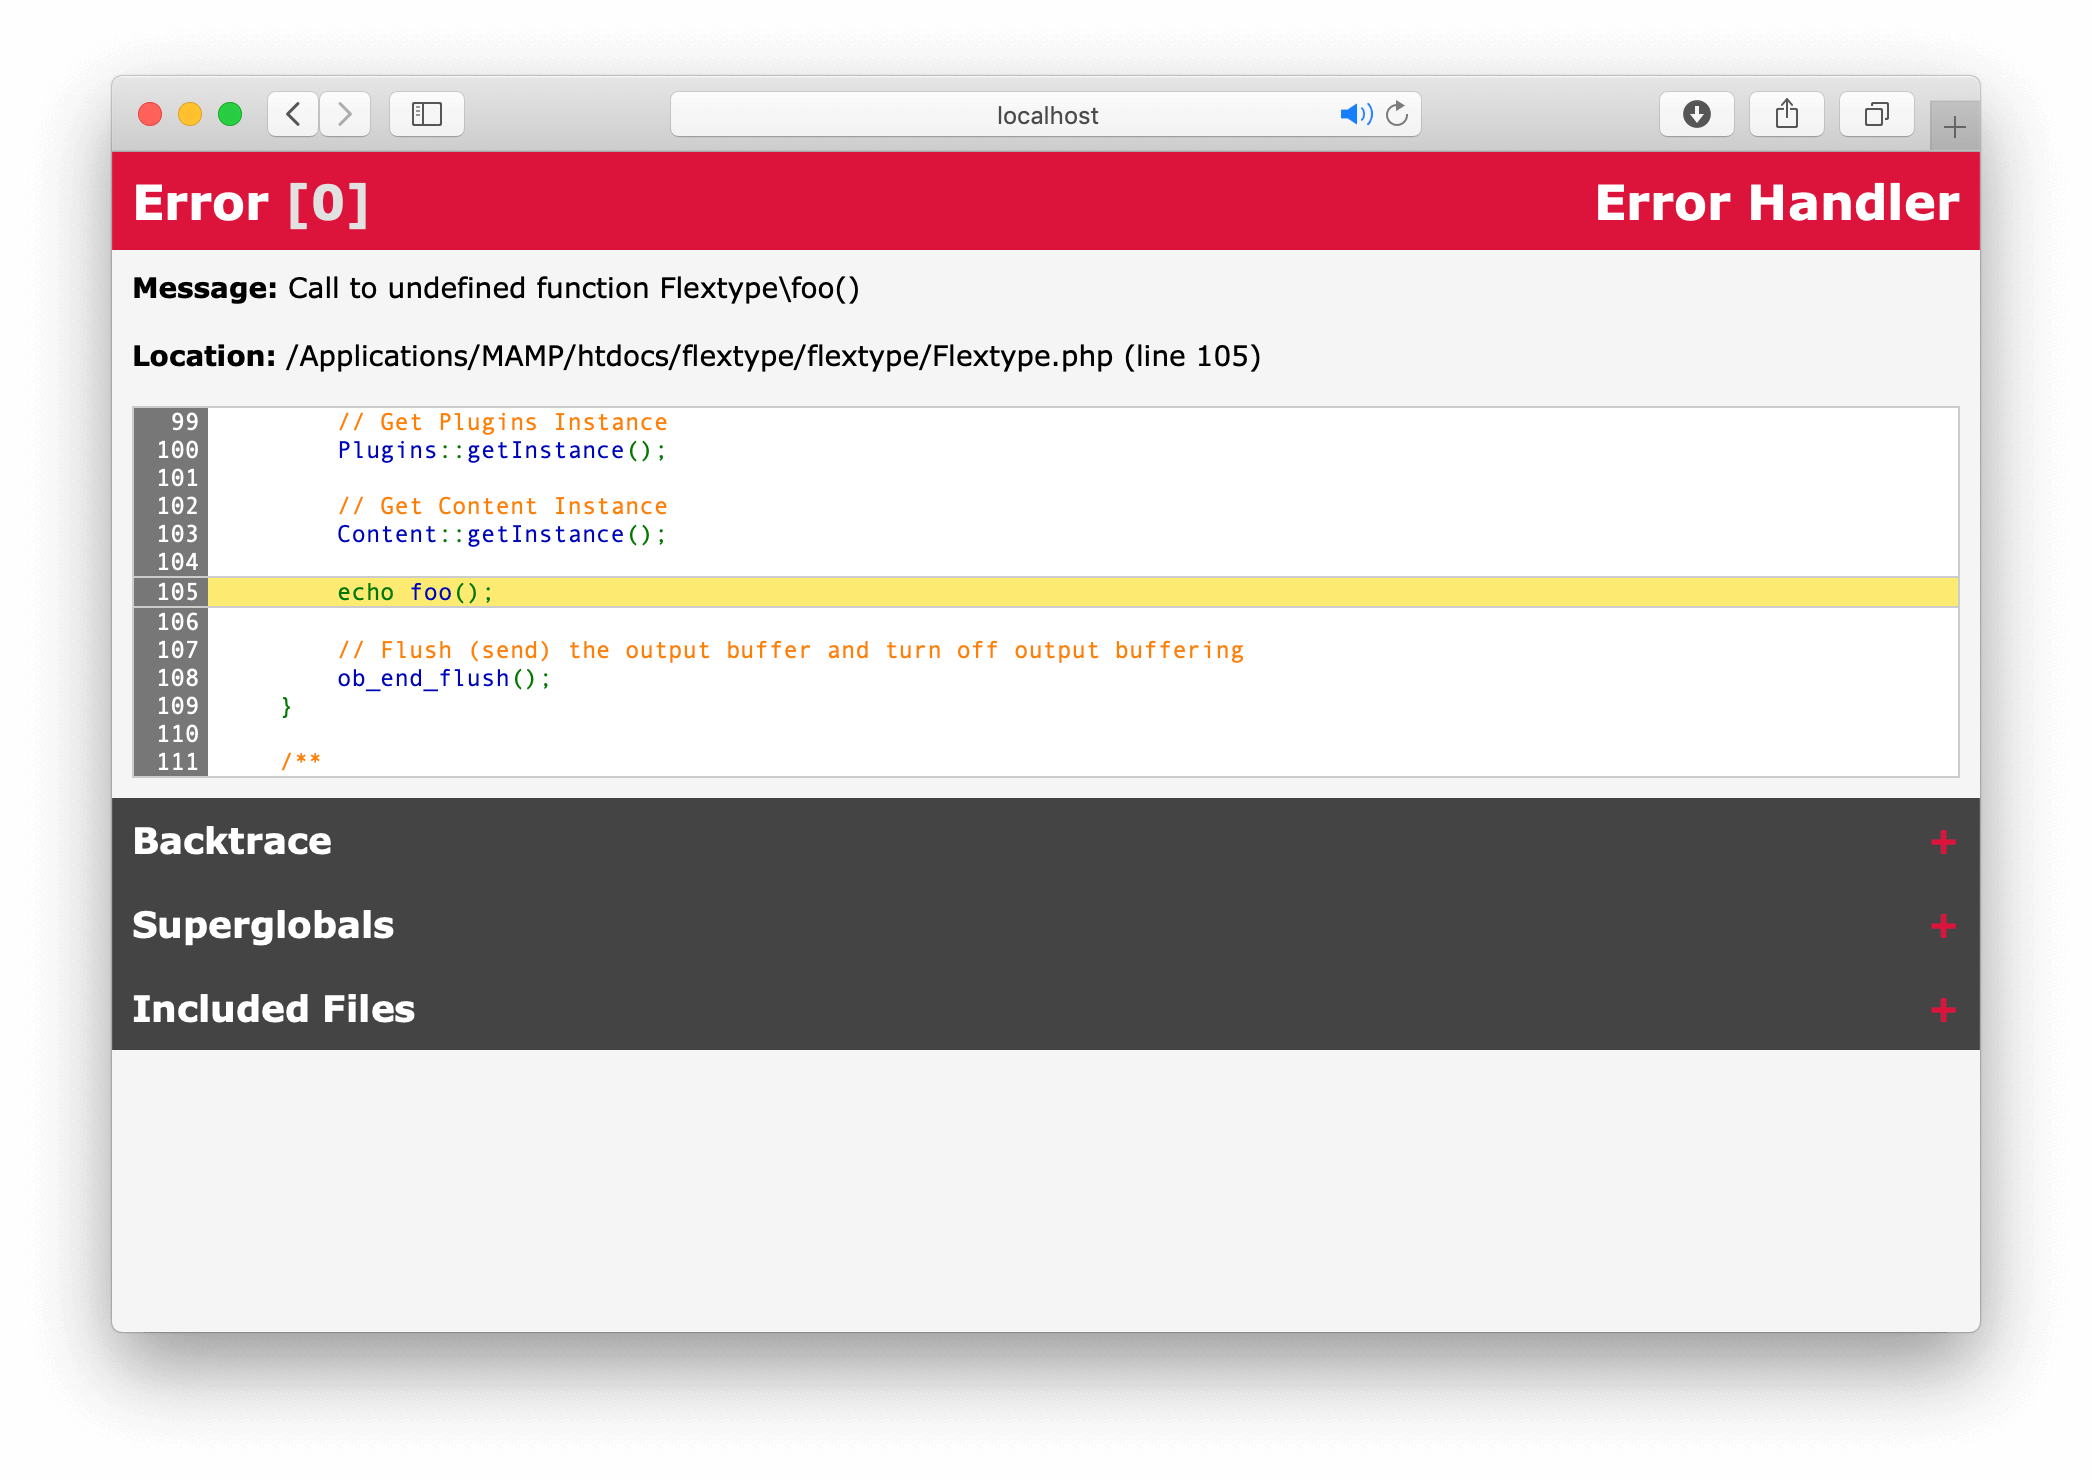Reload the page using the refresh icon
2092x1480 pixels.
1398,114
